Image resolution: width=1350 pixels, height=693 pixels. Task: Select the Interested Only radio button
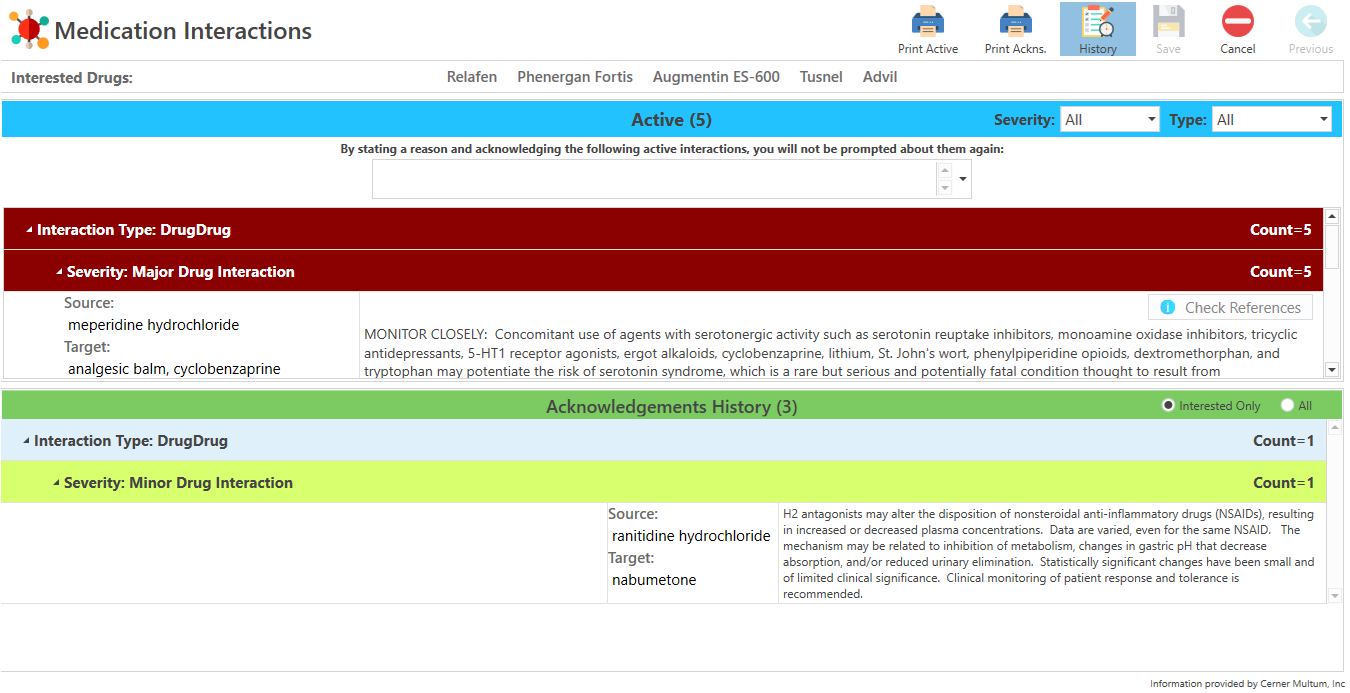pos(1168,406)
